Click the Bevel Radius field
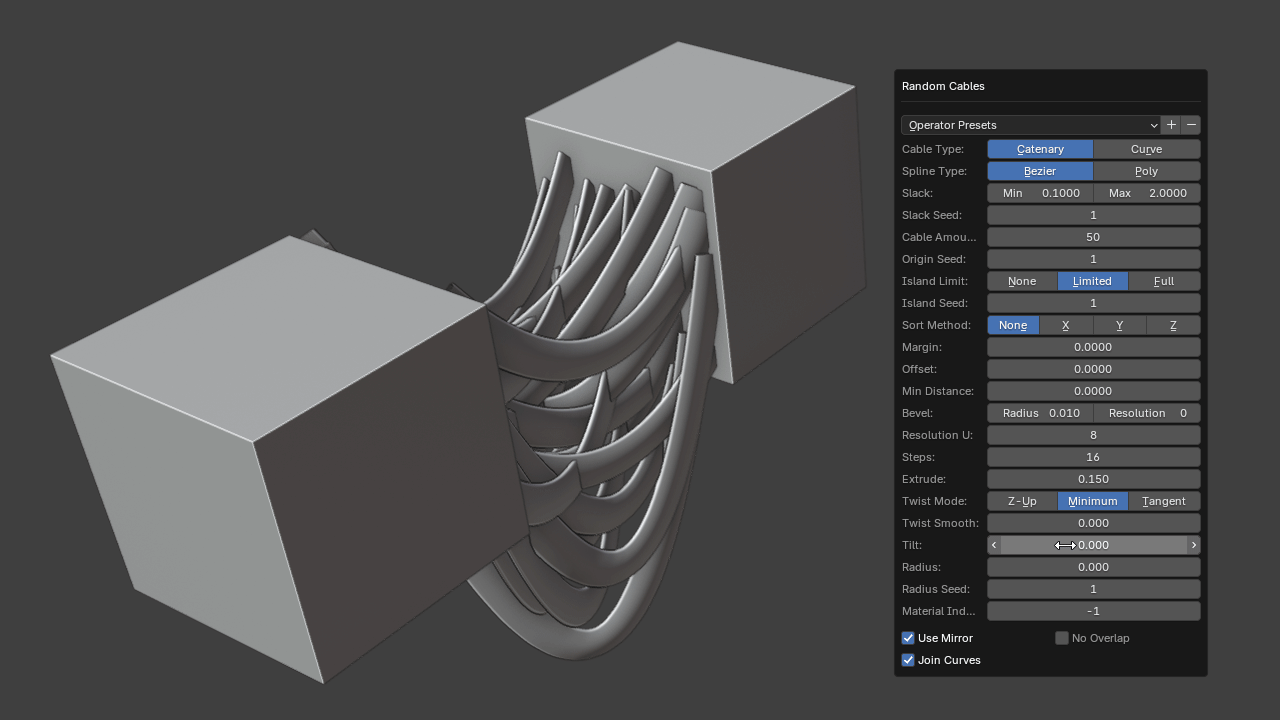The image size is (1280, 720). (1040, 413)
